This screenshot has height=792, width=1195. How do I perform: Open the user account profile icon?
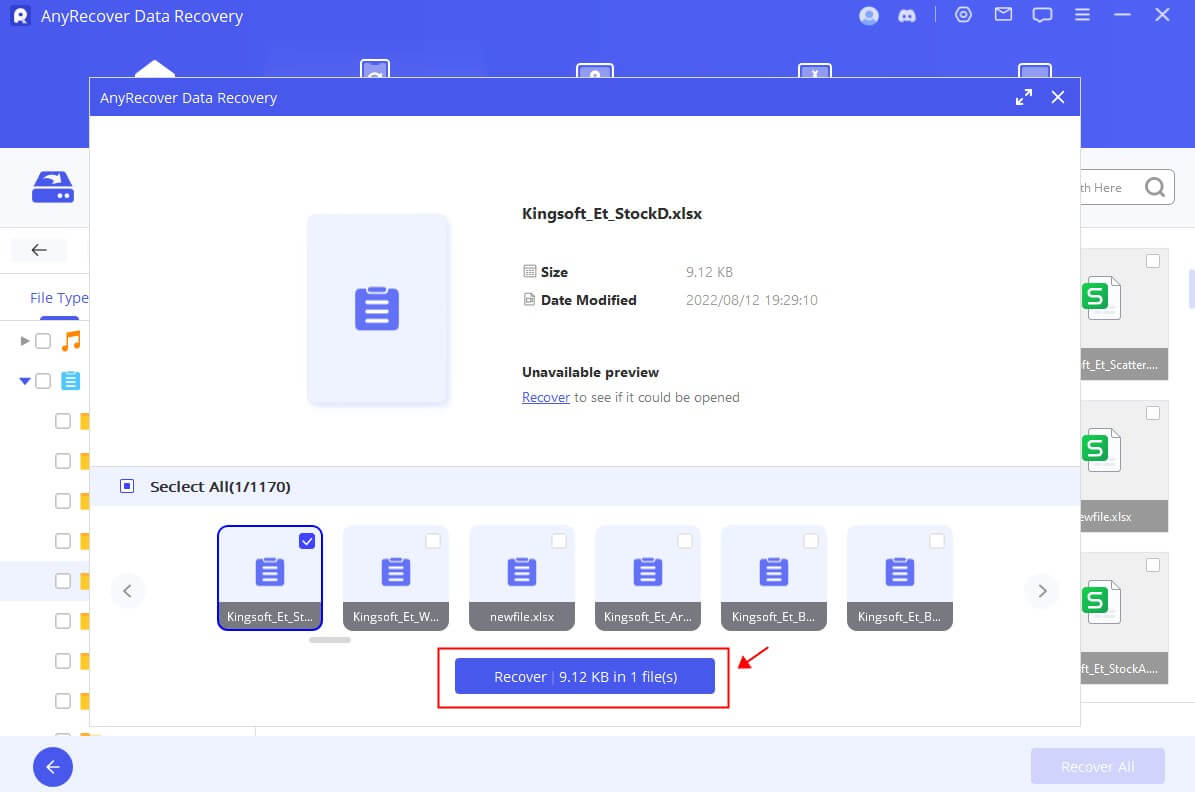(868, 16)
